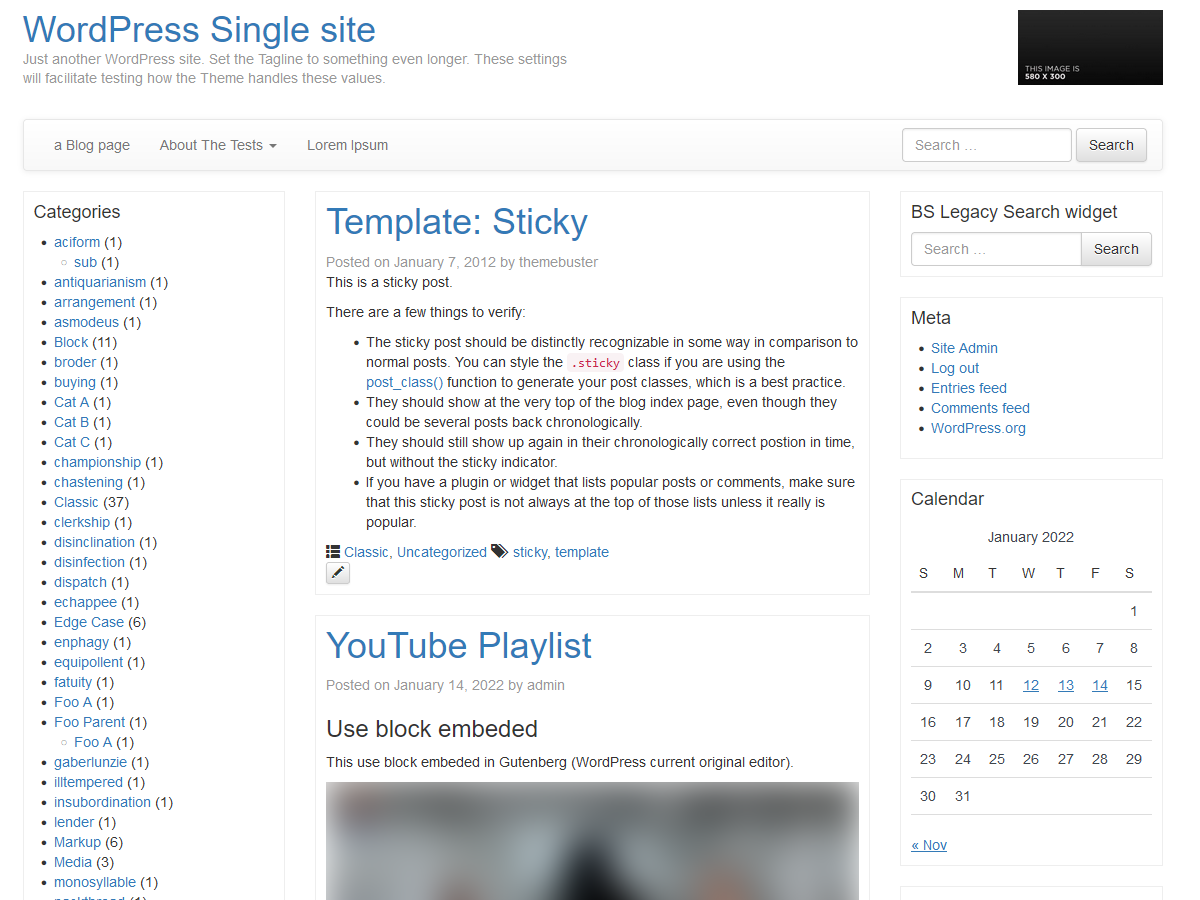Click the 580x300 header image

[x=1090, y=47]
